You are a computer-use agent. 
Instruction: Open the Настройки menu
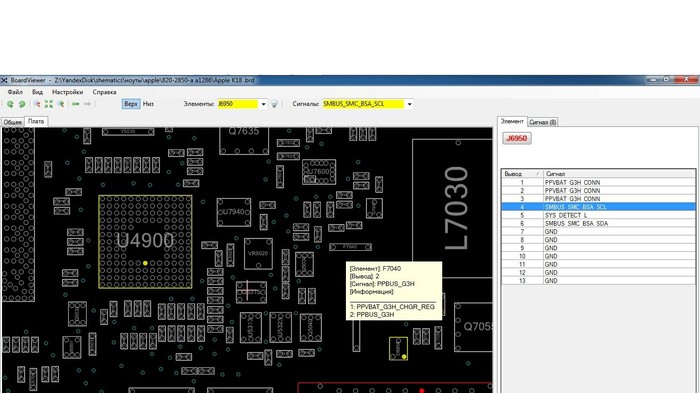[x=67, y=92]
